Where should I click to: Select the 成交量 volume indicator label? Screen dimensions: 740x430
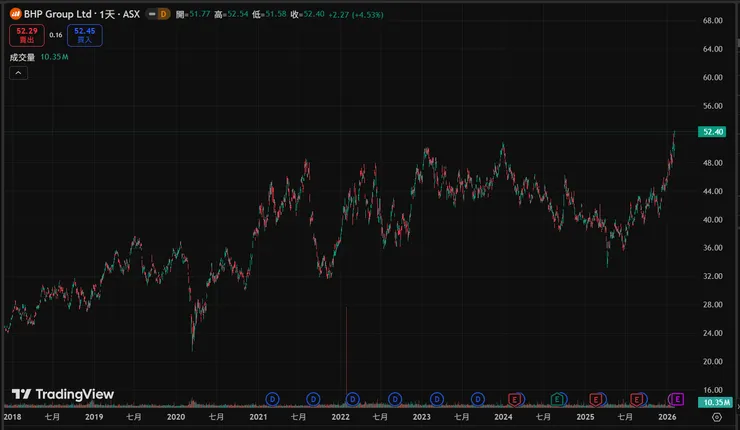pos(22,57)
